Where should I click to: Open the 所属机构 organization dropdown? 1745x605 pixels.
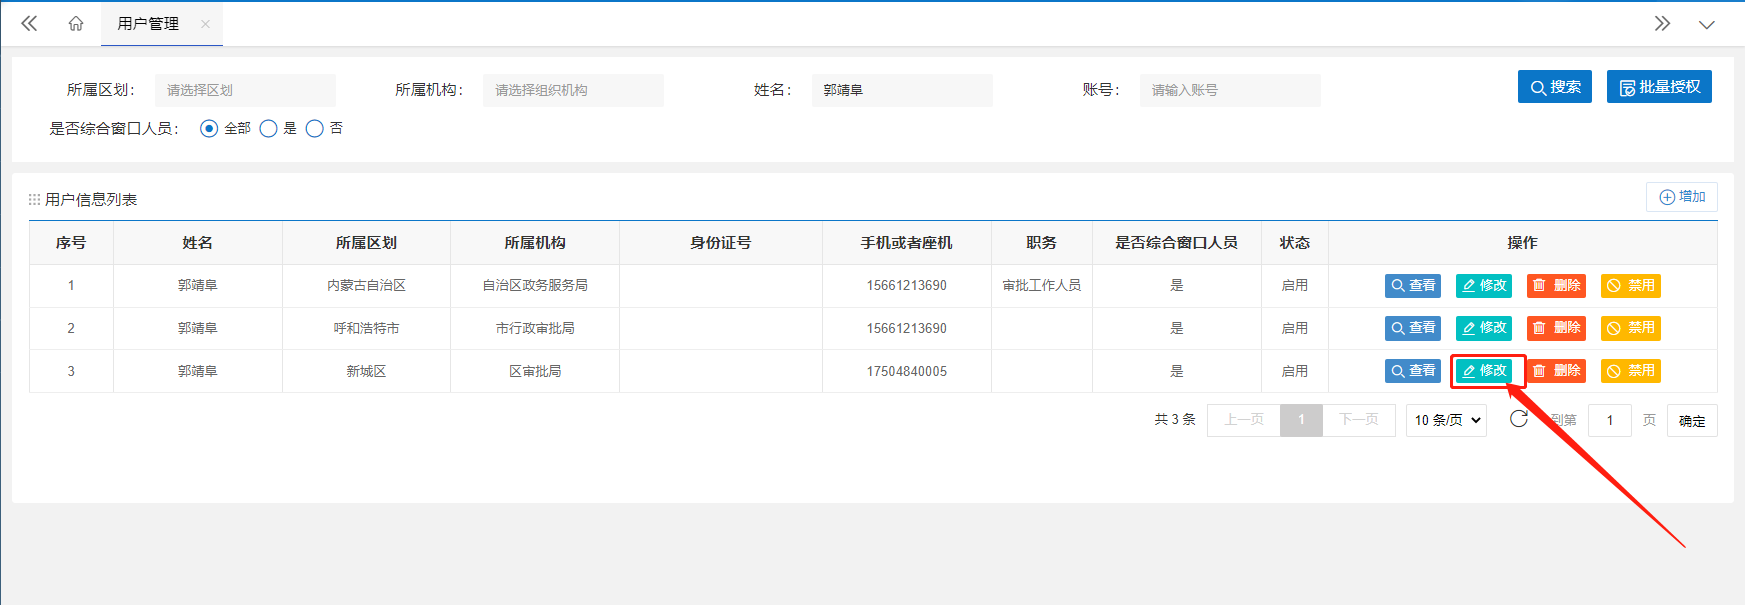[573, 90]
